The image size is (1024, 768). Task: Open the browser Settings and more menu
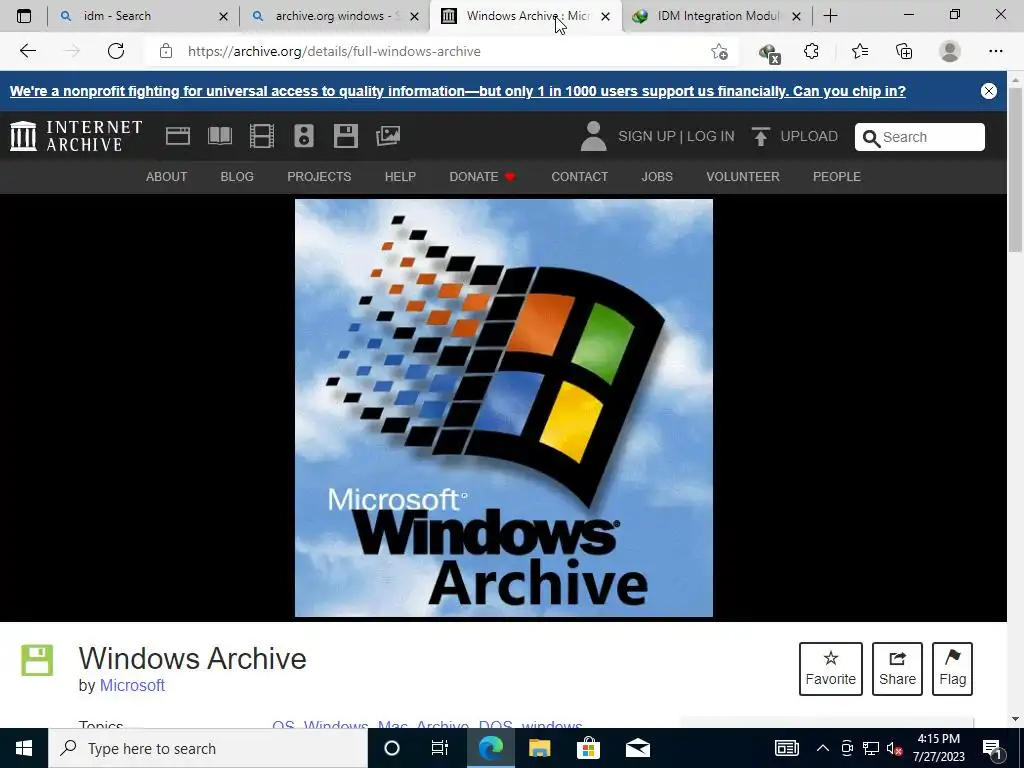995,51
